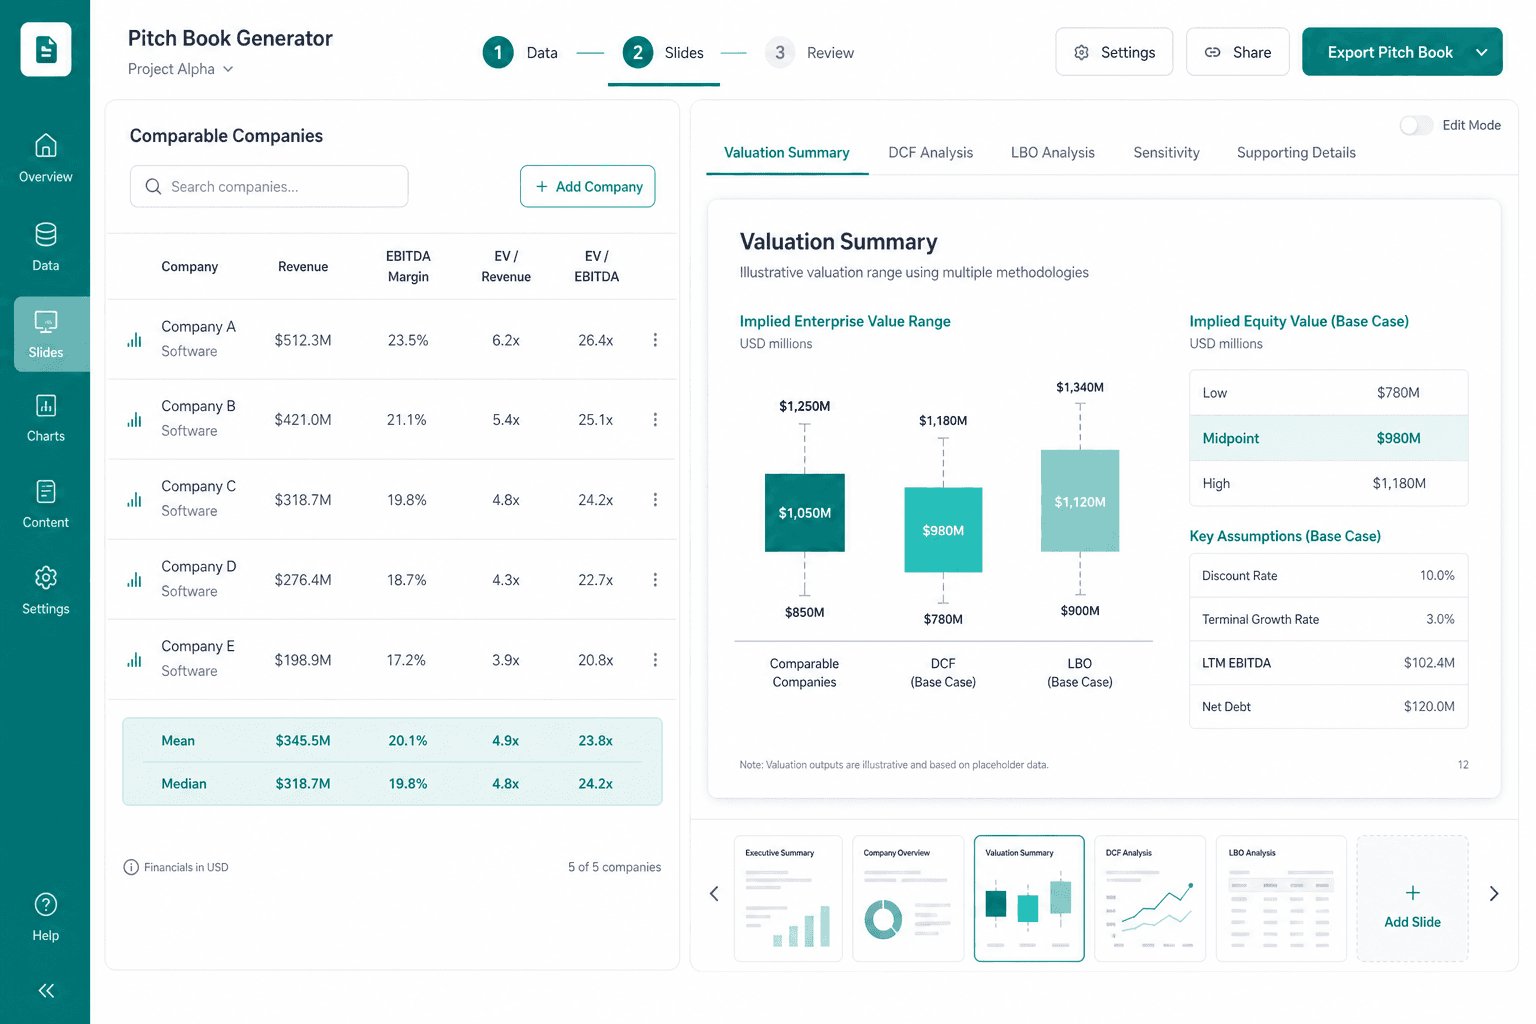Expand the Project Alpha dropdown
Viewport: 1536px width, 1024px height.
click(181, 69)
